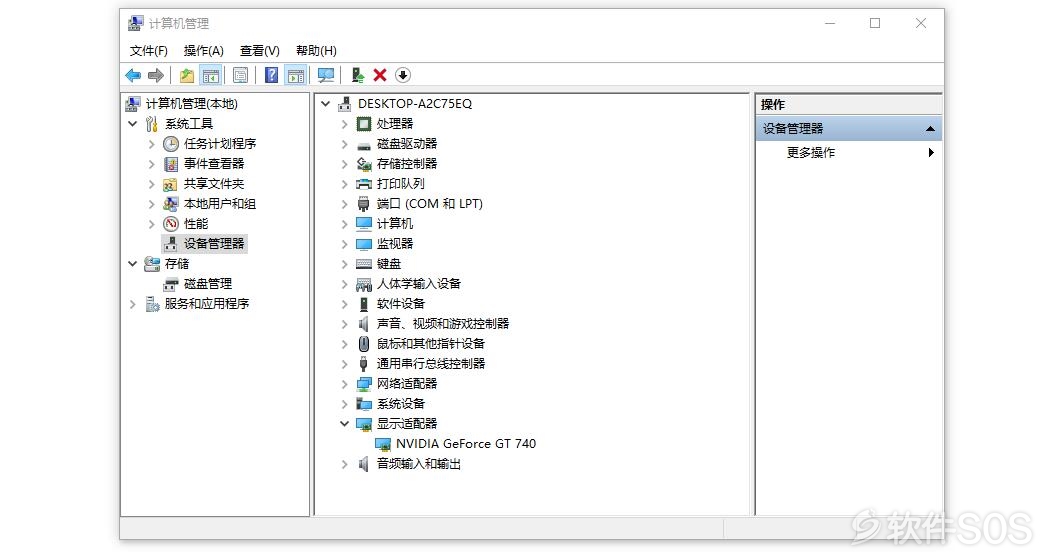Collapse the DESKTOP-A2C75EQ root node
Viewport: 1048px width, 556px height.
(325, 104)
